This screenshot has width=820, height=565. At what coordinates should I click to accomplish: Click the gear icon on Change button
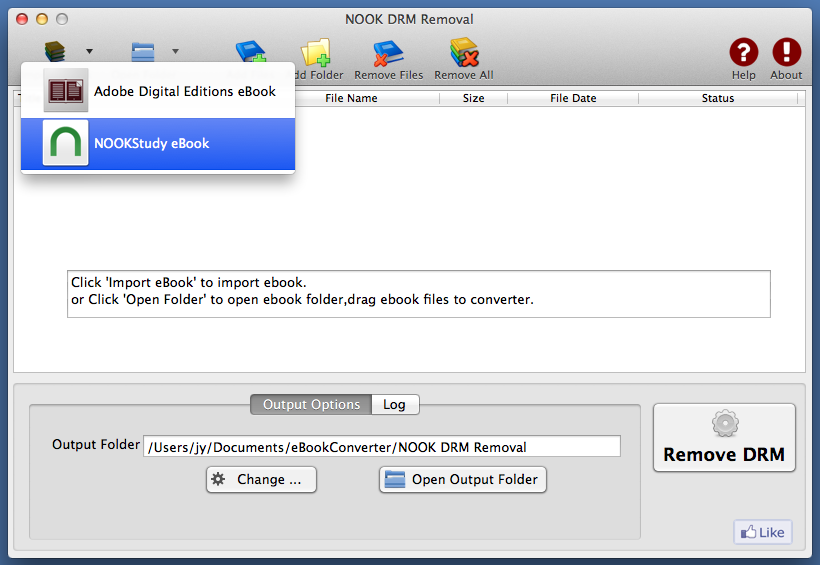[x=219, y=479]
